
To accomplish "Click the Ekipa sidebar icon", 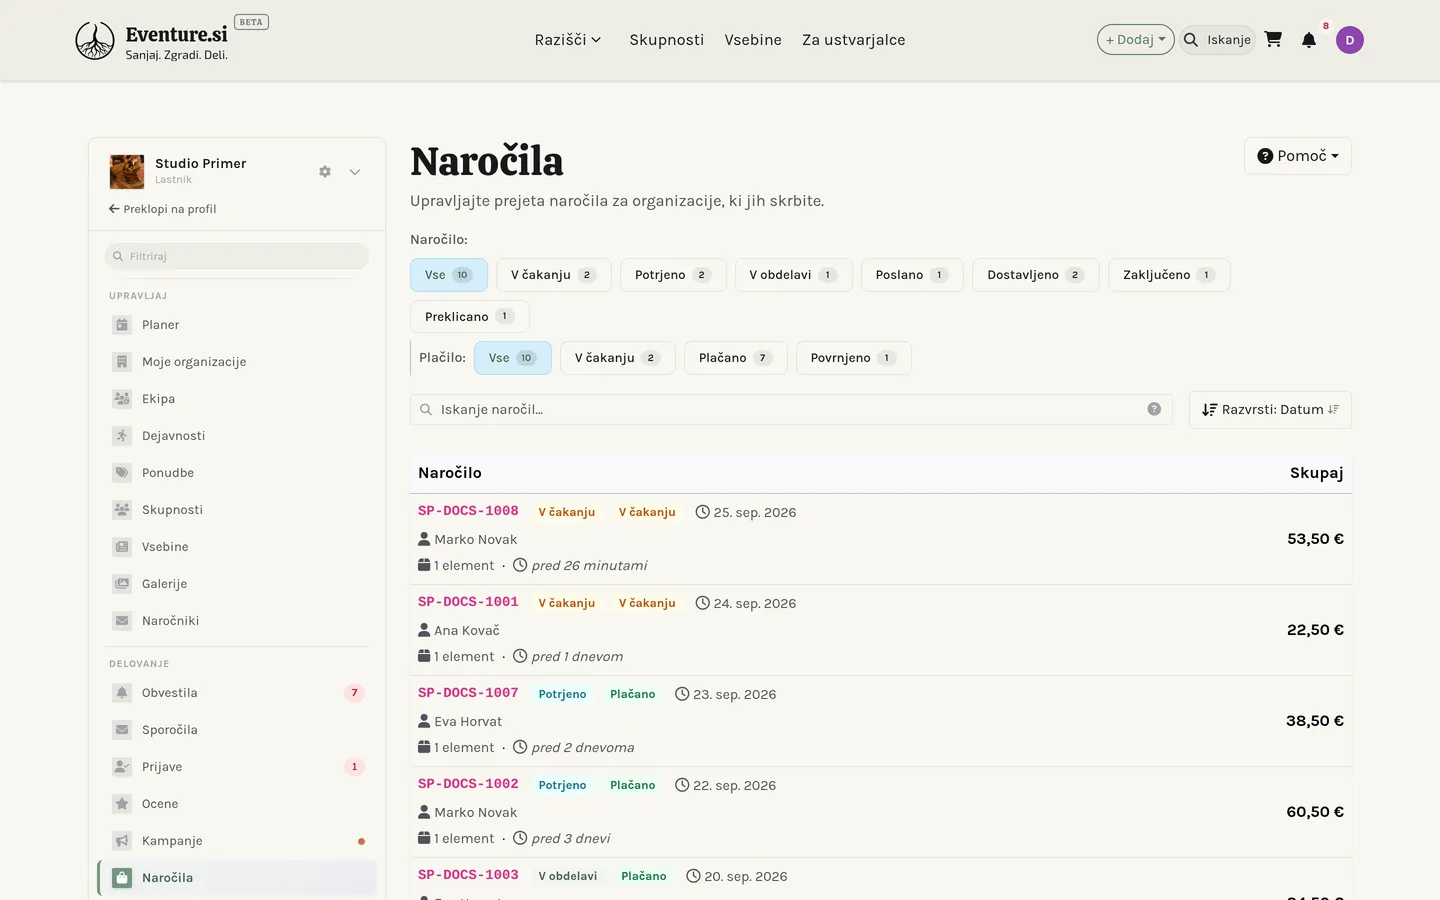I will coord(122,399).
